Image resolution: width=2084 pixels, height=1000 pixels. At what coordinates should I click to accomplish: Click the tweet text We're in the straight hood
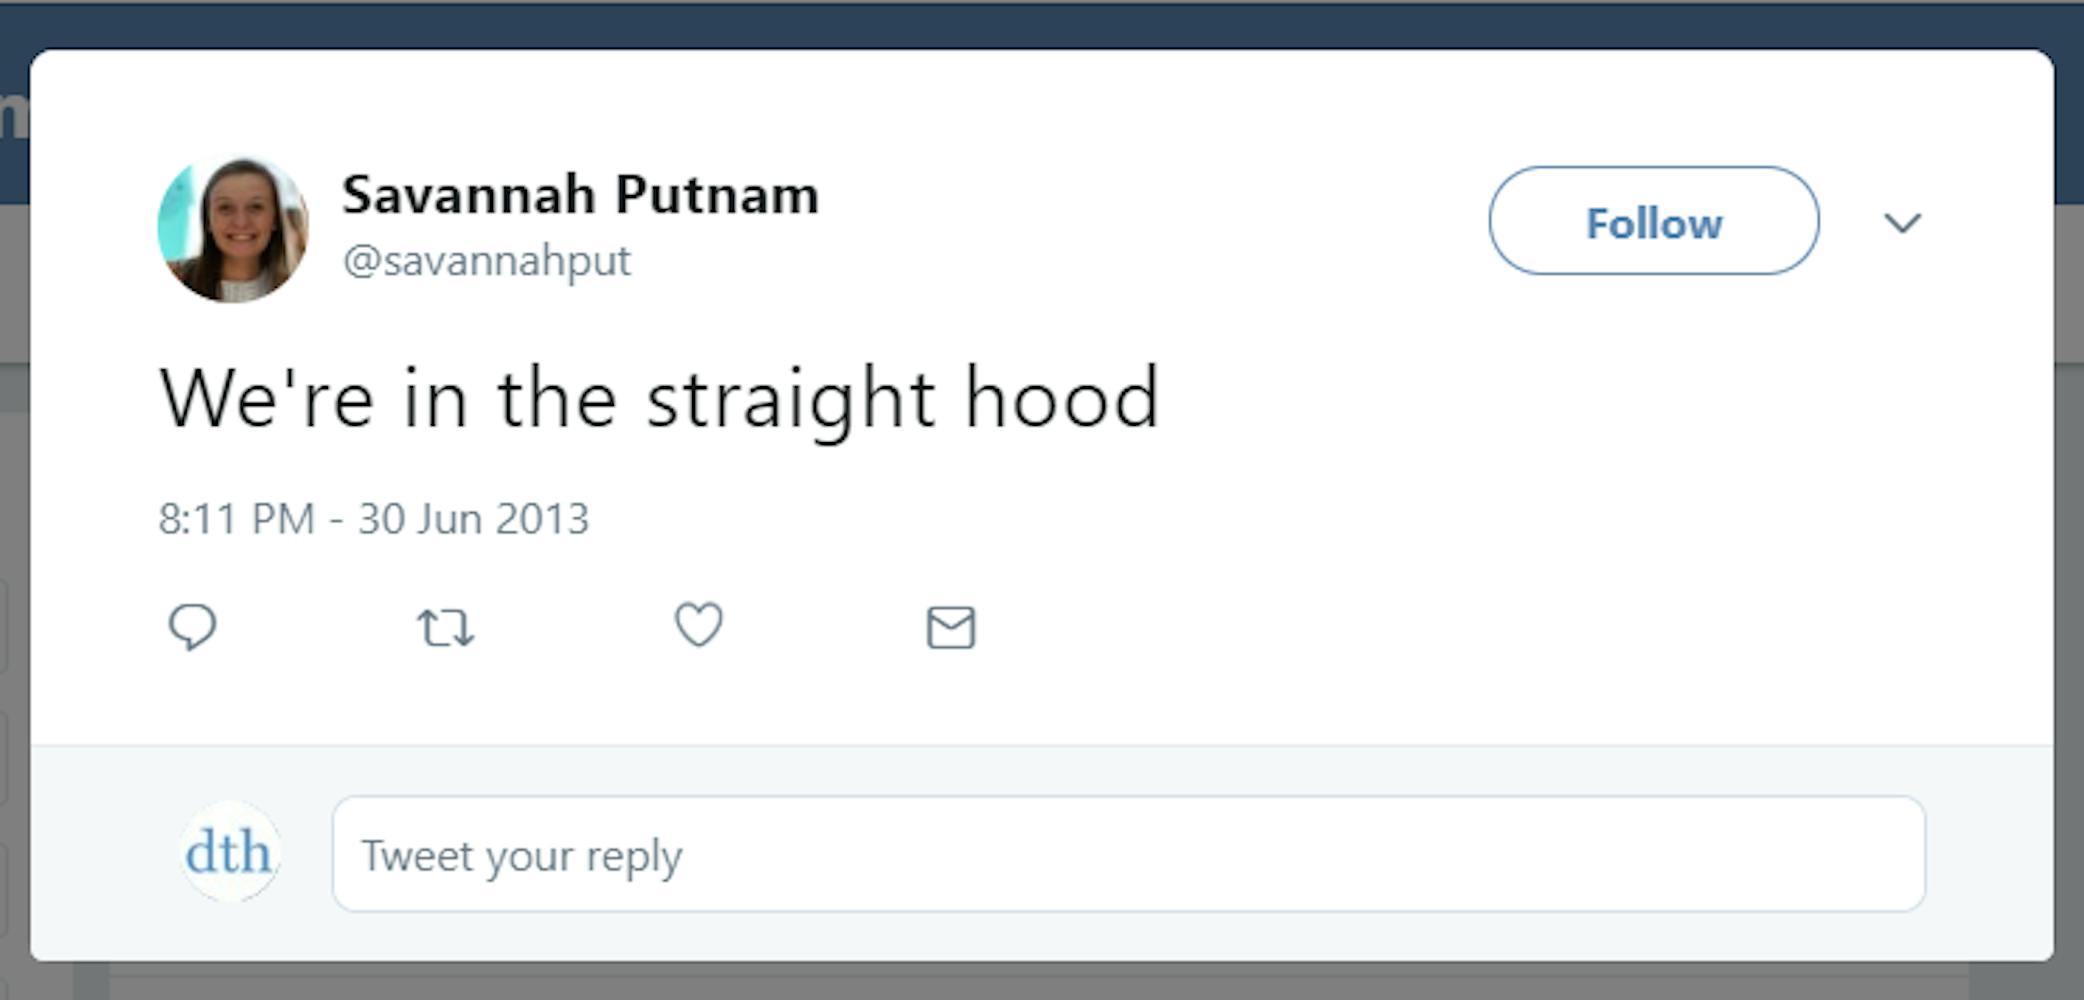click(x=659, y=398)
